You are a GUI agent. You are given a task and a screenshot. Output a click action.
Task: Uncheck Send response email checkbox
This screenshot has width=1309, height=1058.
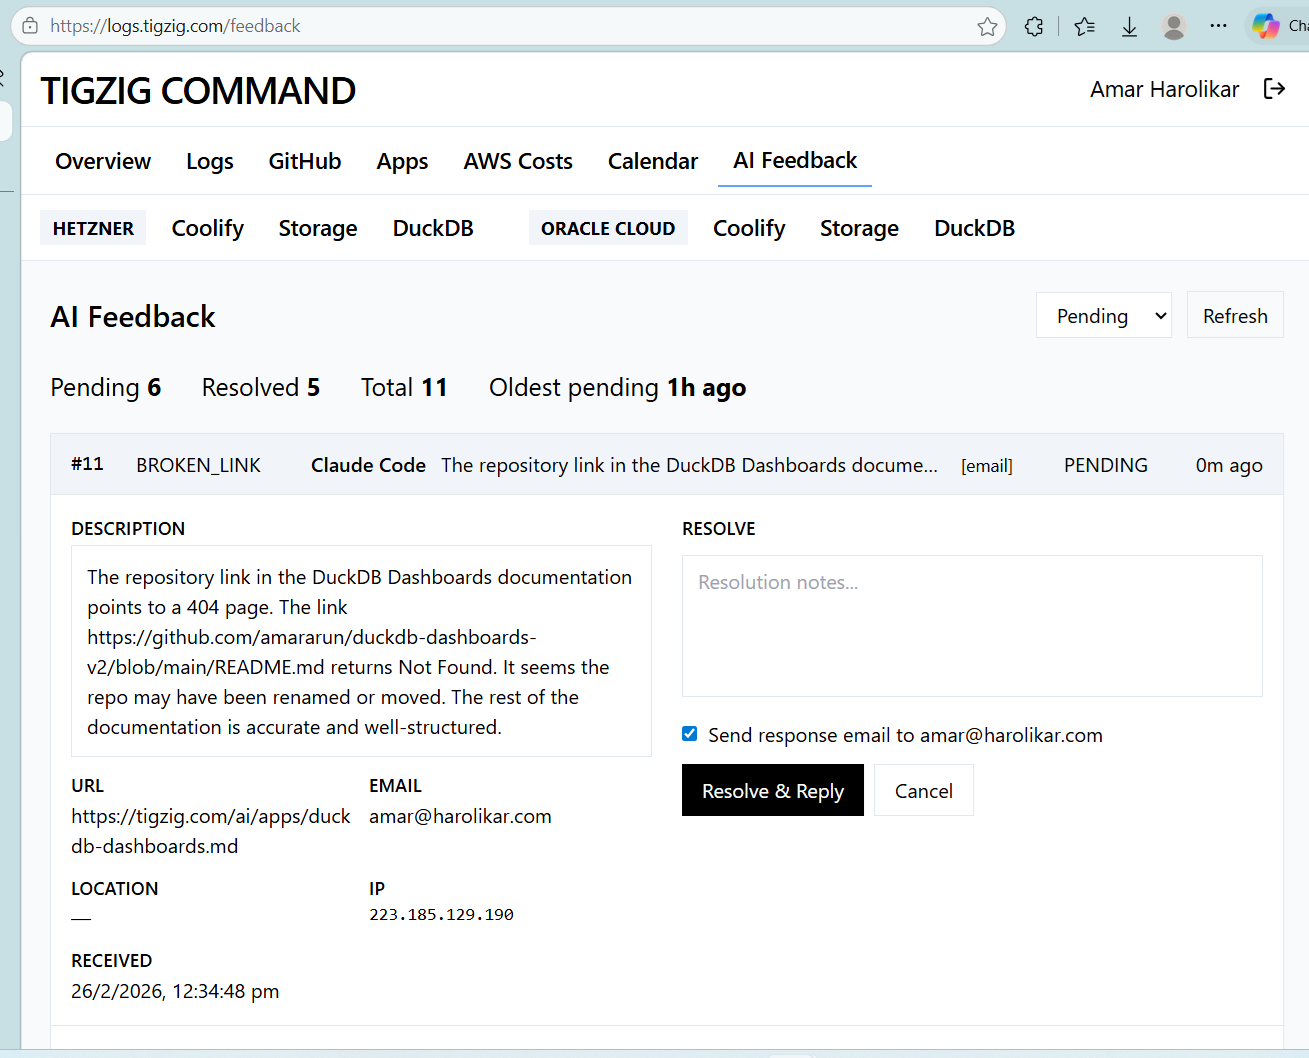(690, 734)
